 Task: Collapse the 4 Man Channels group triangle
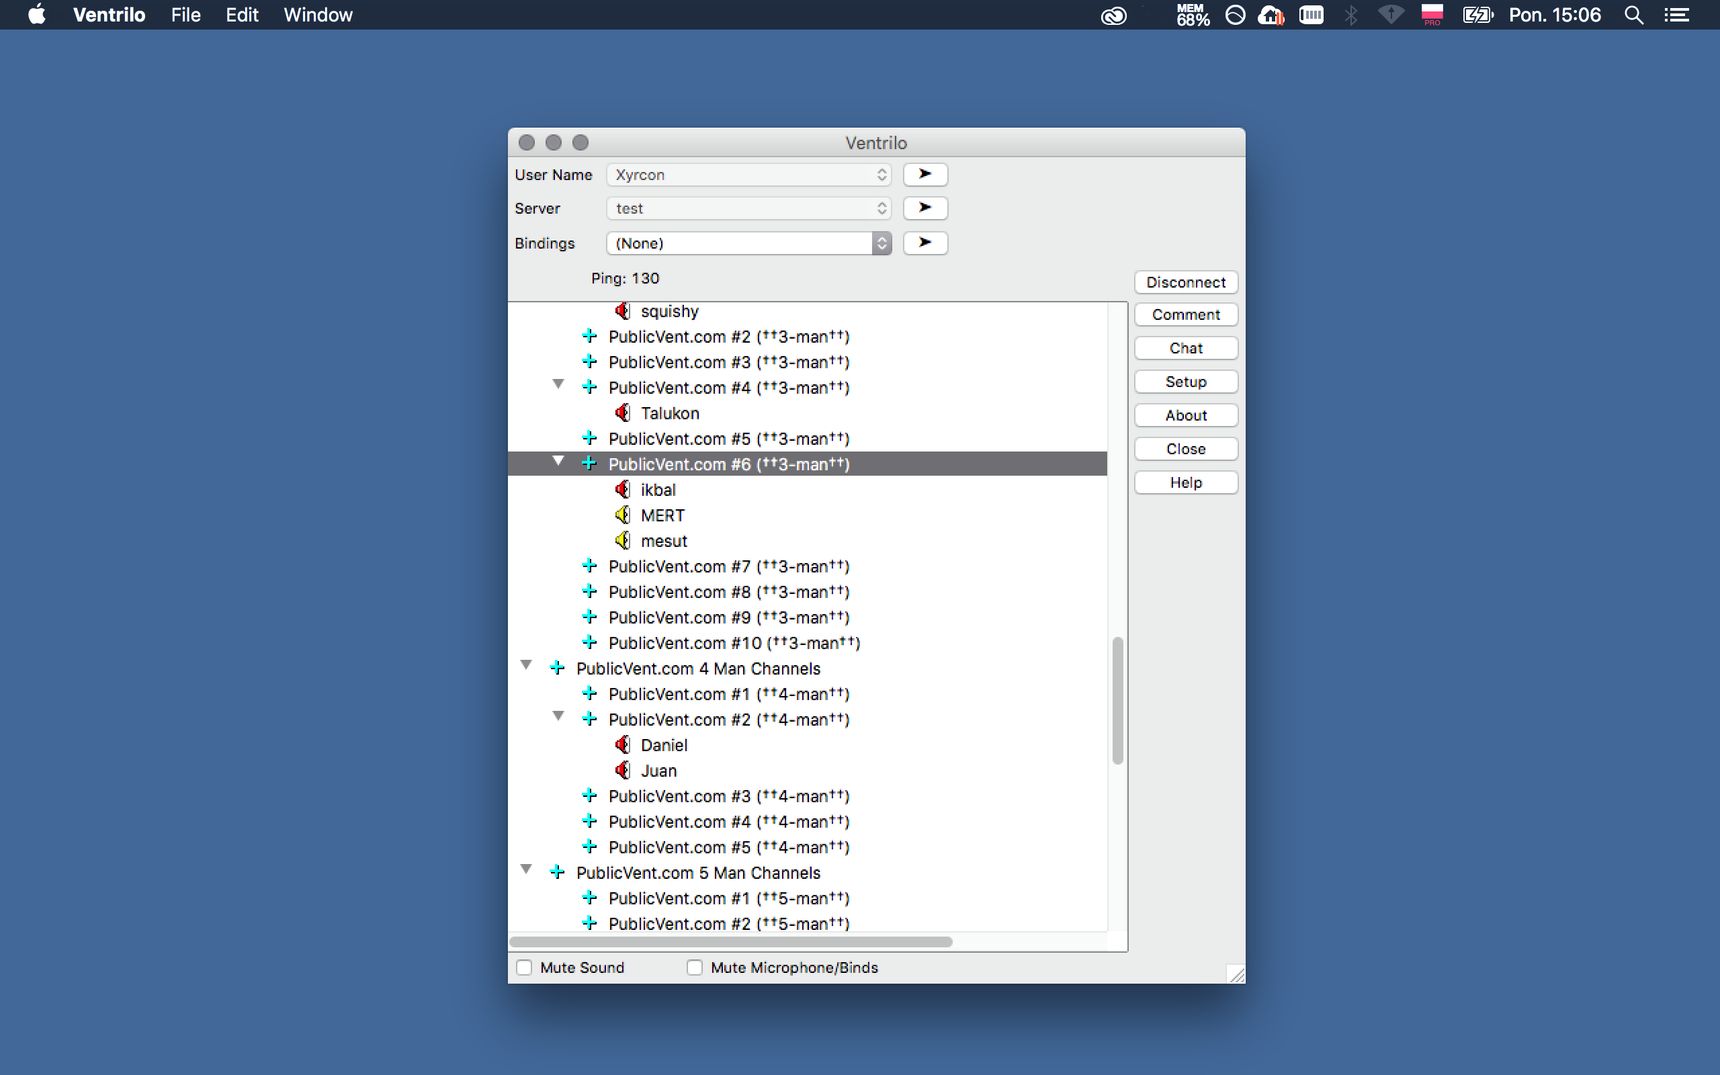[x=526, y=665]
